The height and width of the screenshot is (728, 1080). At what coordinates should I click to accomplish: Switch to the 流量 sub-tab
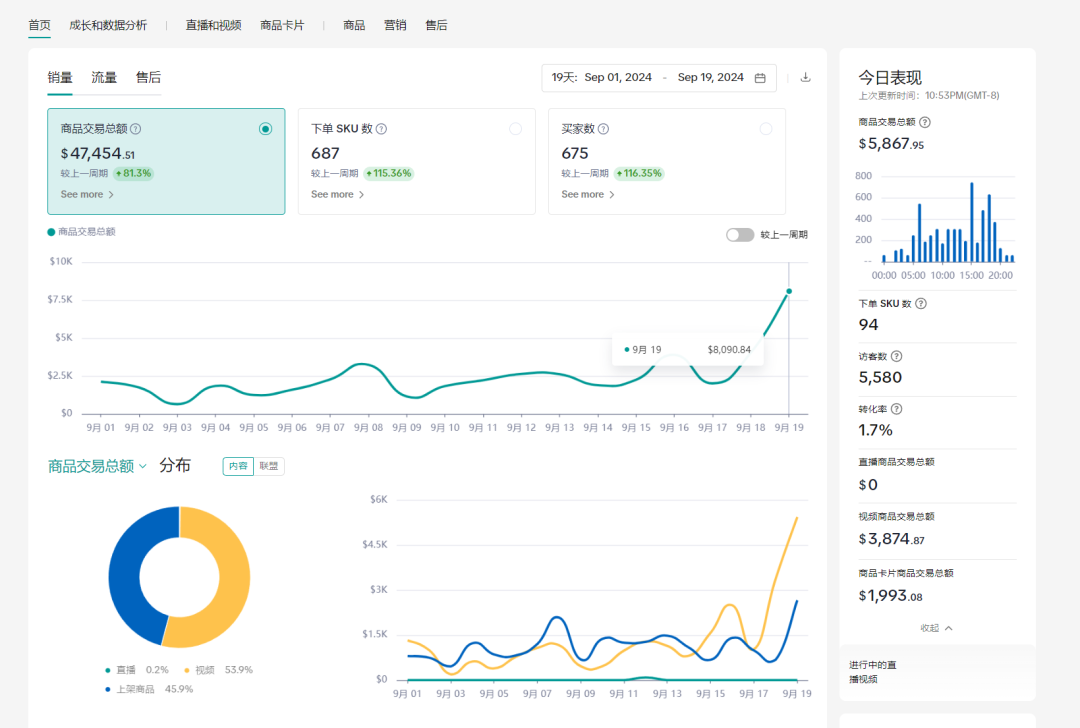point(104,78)
